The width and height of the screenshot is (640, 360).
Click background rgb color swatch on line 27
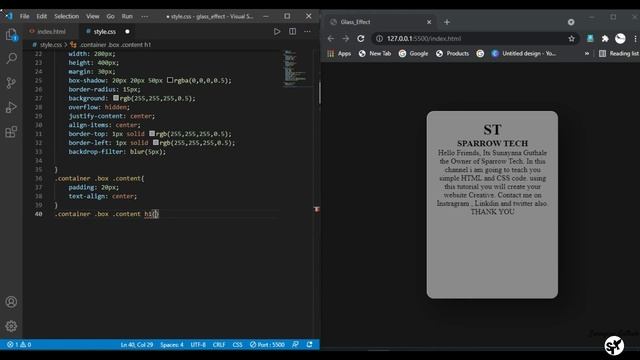[x=116, y=98]
